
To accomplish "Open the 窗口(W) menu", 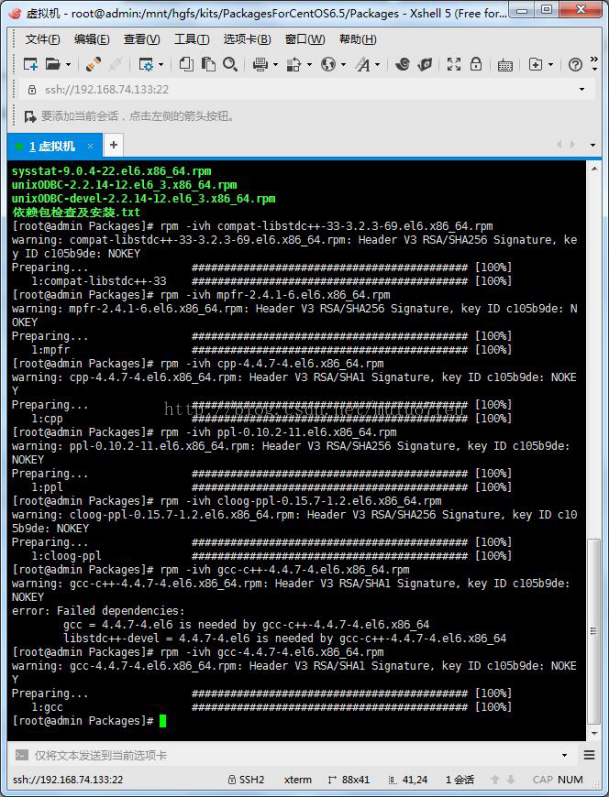I will (305, 39).
